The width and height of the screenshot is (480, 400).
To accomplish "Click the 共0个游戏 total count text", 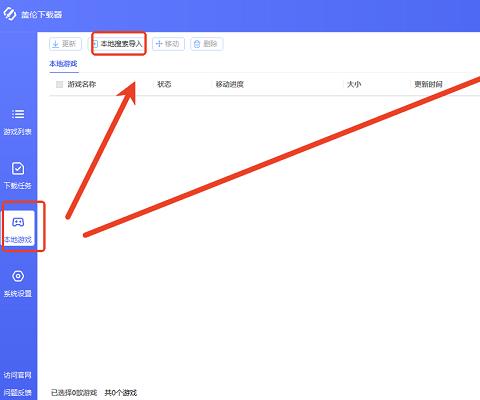I will point(121,393).
